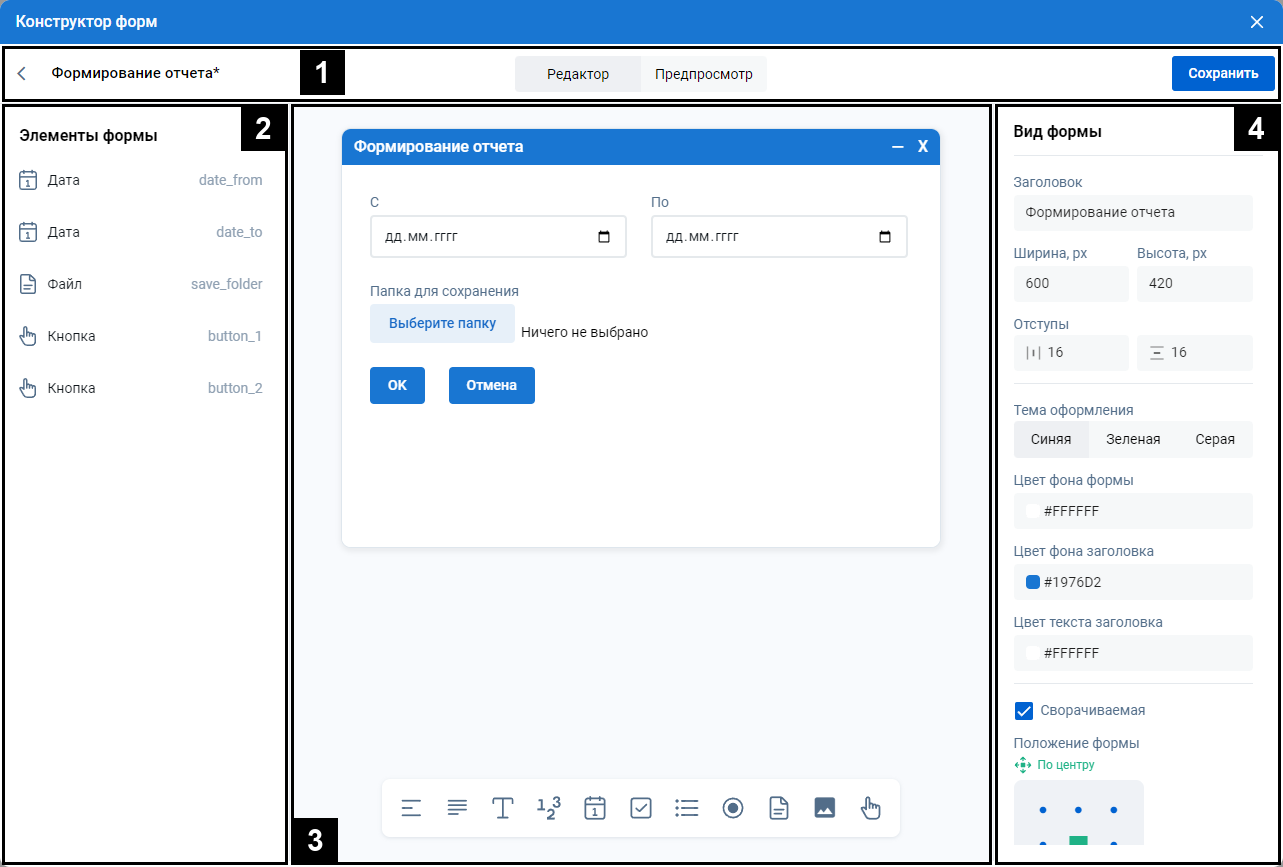
Task: Select the date_from element in the list
Action: [141, 180]
